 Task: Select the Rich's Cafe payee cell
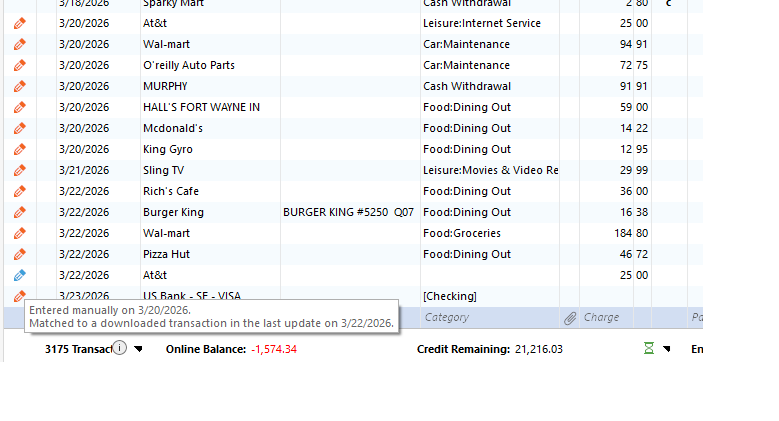coord(171,191)
